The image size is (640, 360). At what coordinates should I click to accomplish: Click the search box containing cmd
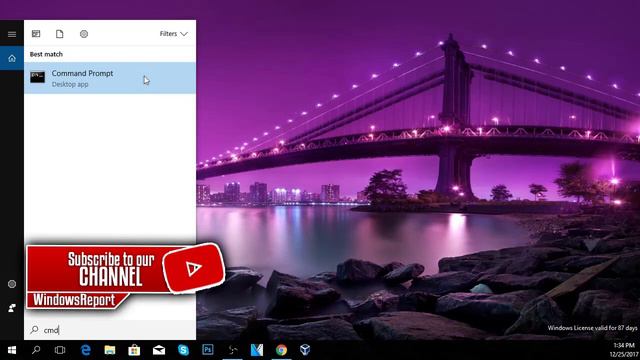pyautogui.click(x=110, y=330)
